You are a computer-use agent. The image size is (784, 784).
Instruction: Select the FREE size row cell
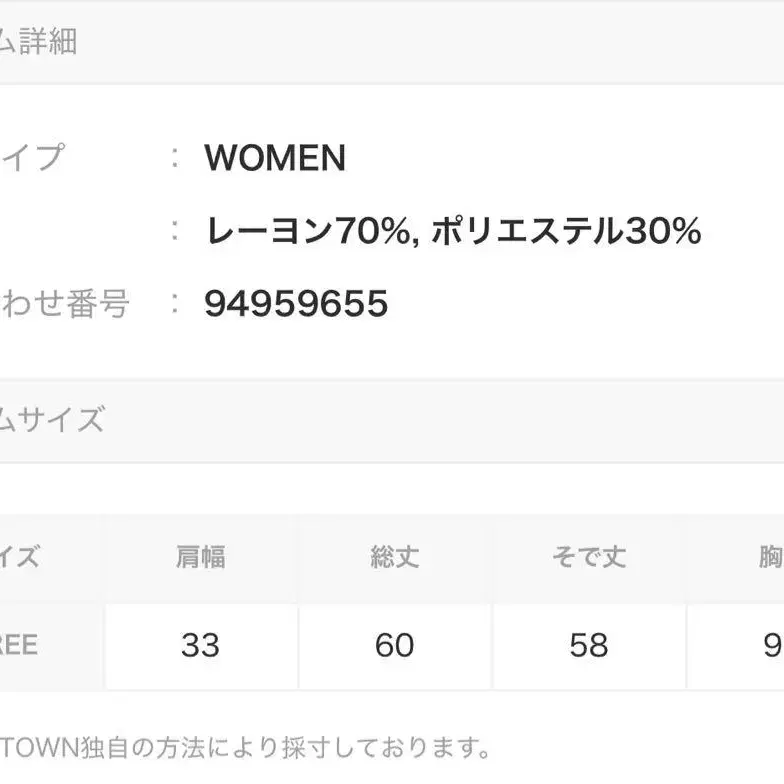coord(20,645)
